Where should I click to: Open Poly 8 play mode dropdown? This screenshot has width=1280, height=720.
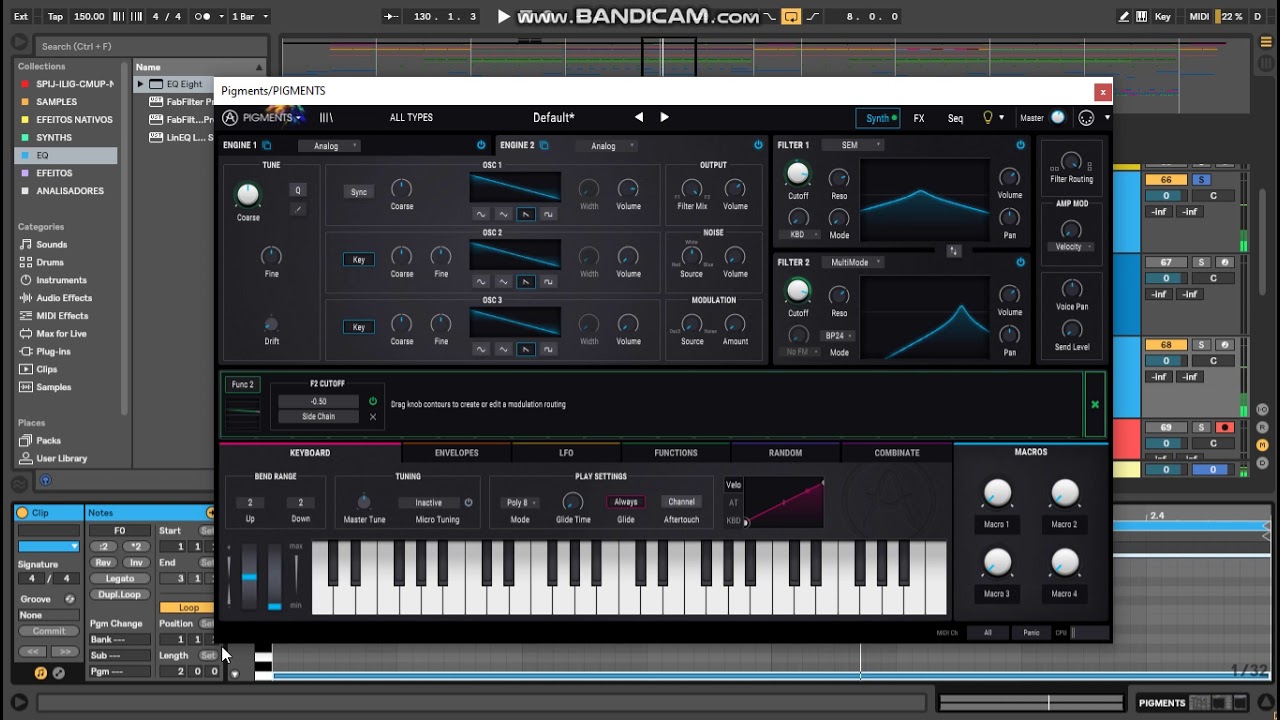point(519,502)
